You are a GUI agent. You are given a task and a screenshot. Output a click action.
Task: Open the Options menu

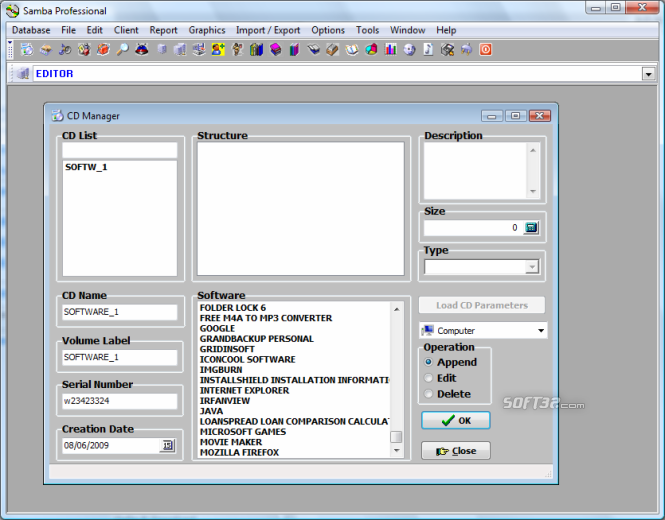328,30
